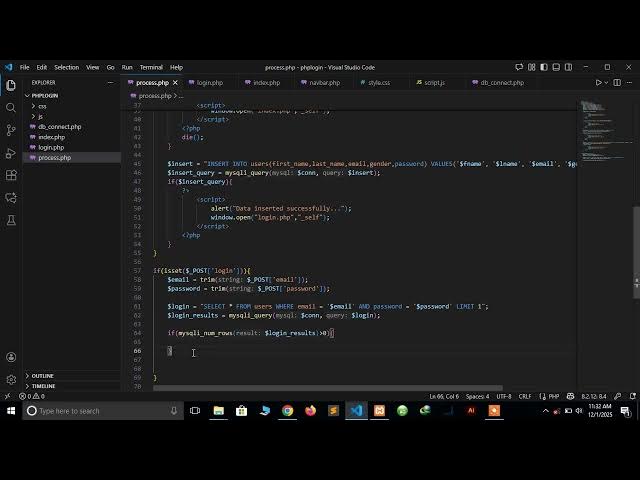Open the File menu

click(24, 67)
